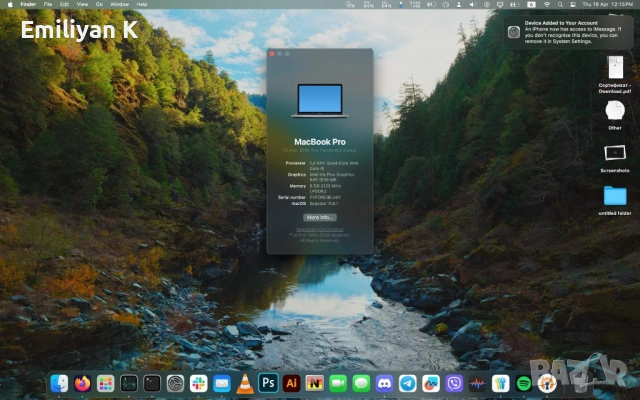640x400 pixels.
Task: Open Freeform from the dock
Action: pos(431,384)
